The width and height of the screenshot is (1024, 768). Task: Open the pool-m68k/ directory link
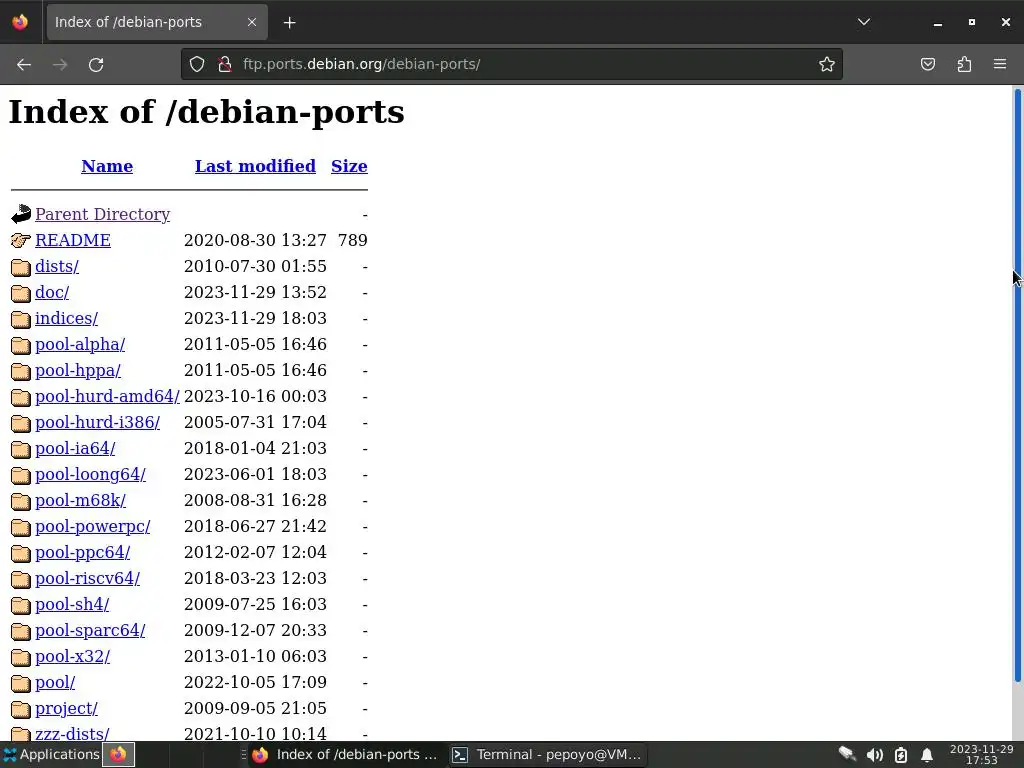[x=80, y=500]
